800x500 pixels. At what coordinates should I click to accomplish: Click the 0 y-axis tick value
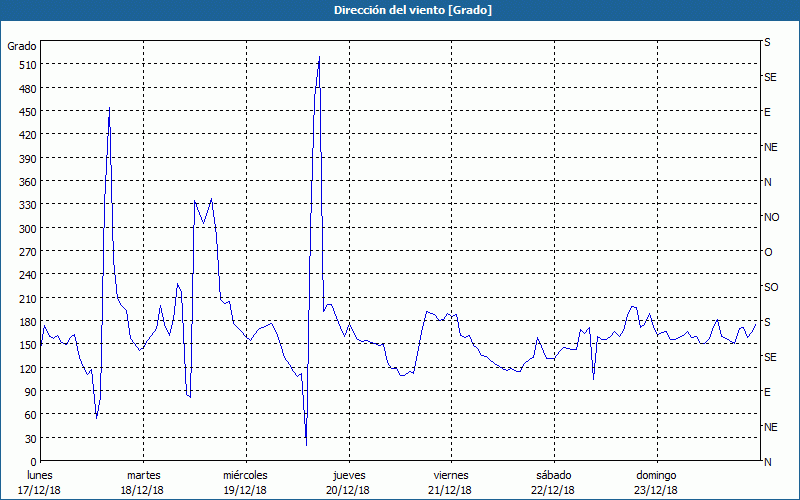(x=34, y=462)
